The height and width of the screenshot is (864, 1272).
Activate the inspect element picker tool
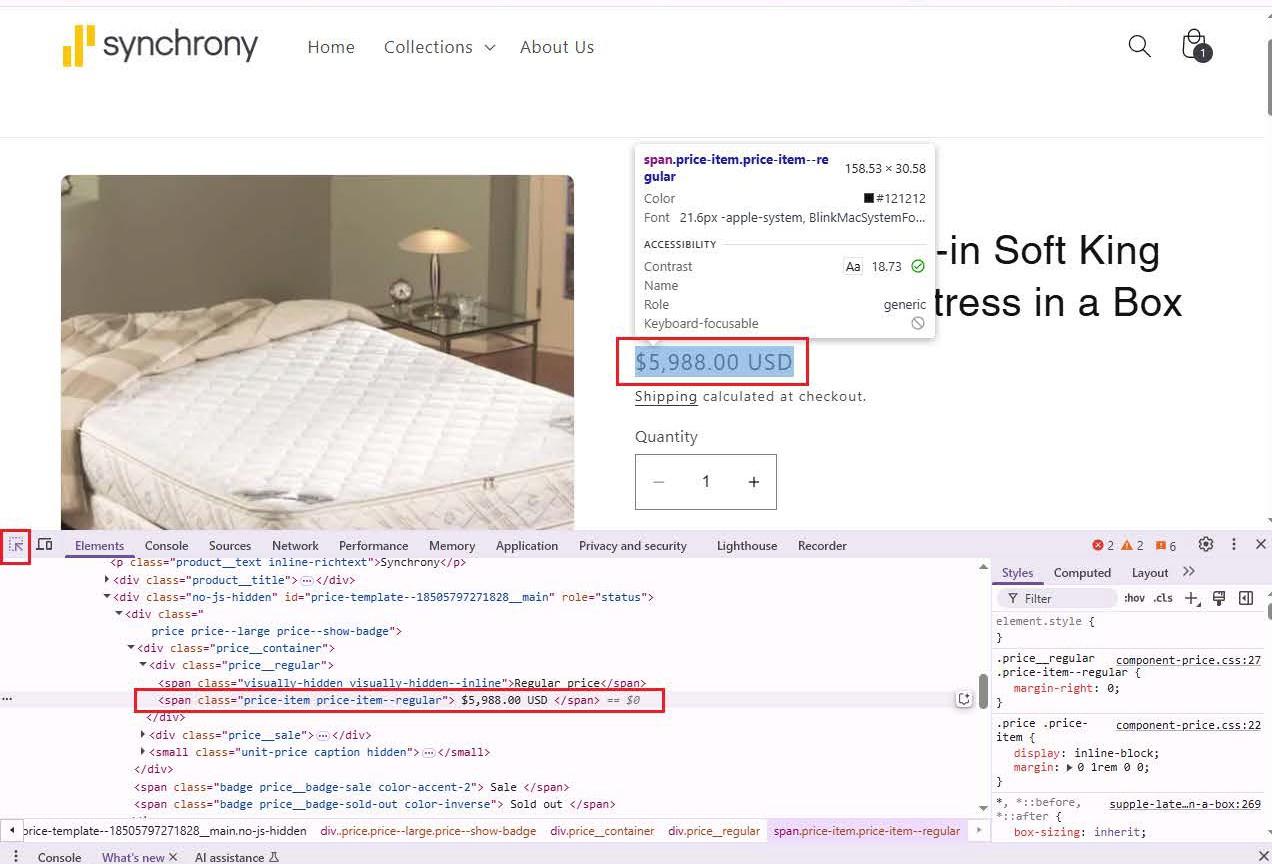[16, 545]
